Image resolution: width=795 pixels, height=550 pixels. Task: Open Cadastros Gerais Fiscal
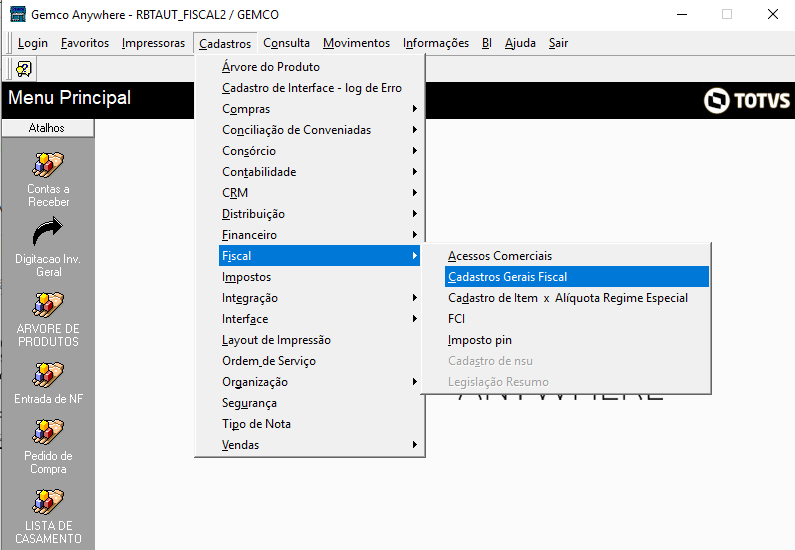[x=577, y=277]
